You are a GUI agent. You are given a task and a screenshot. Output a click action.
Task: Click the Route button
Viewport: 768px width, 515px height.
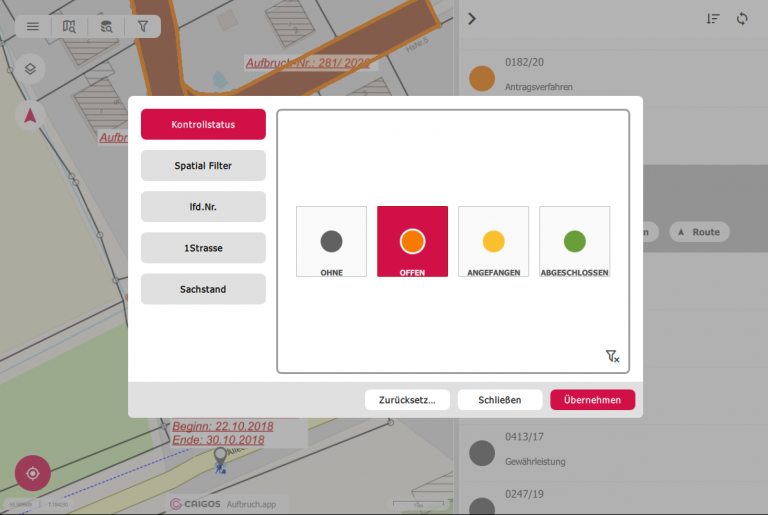699,232
